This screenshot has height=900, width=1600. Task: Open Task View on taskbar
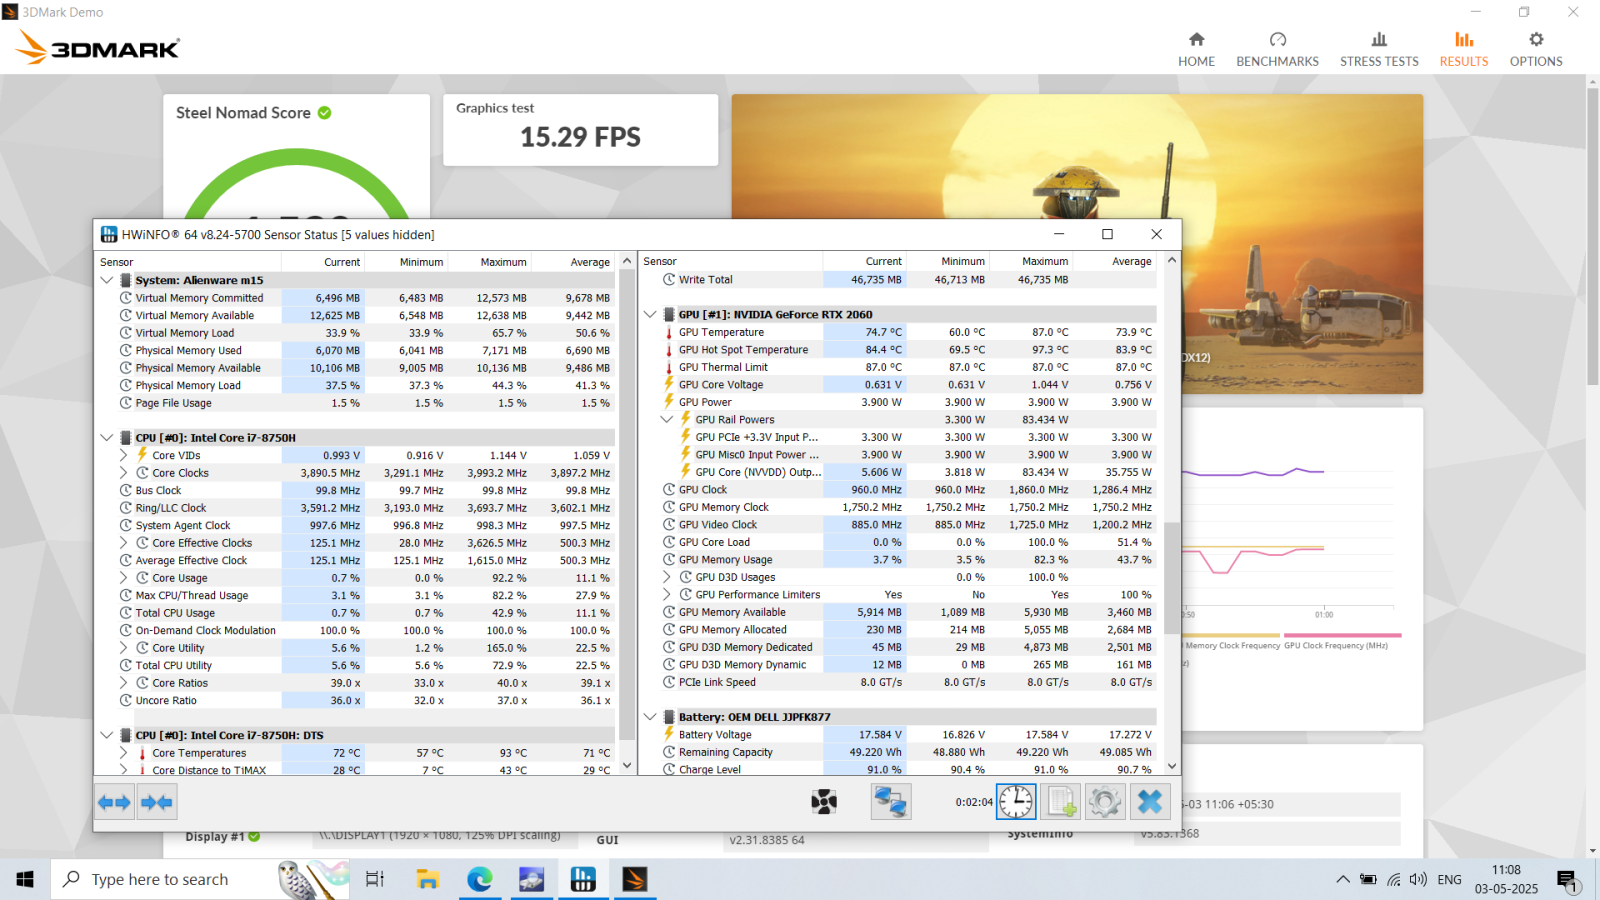tap(375, 879)
